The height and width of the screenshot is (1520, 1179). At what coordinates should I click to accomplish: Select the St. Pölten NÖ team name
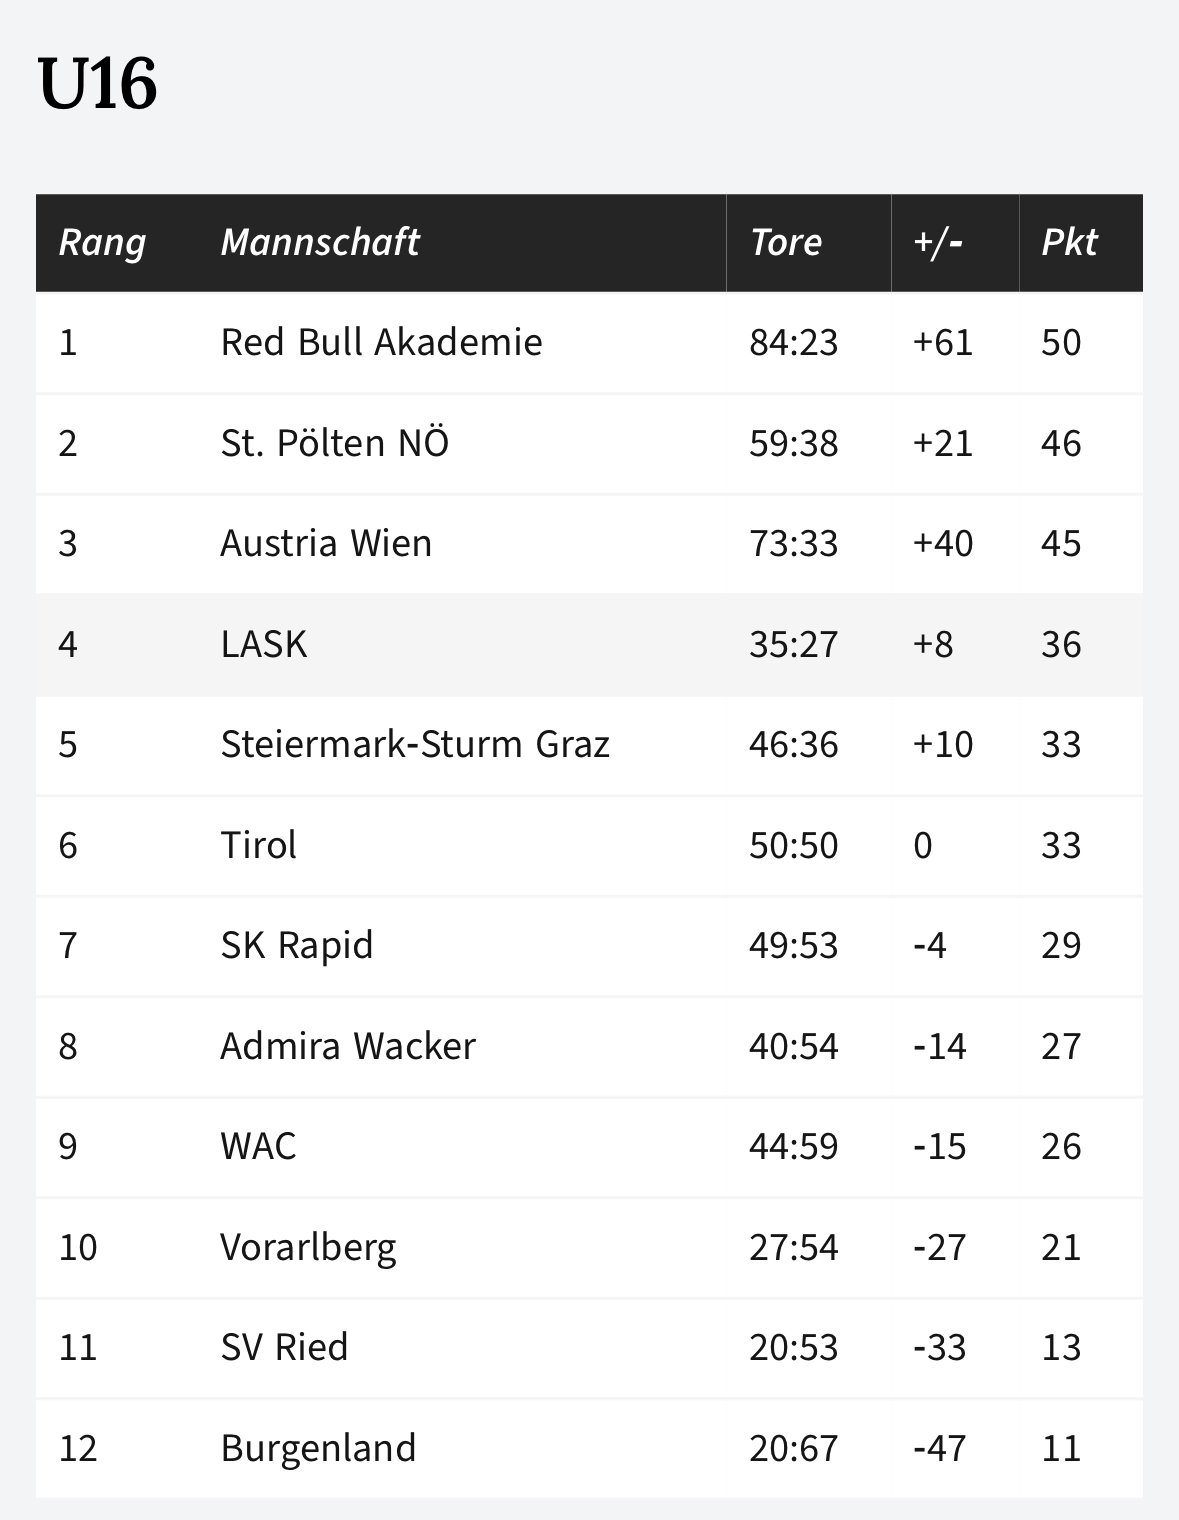335,442
